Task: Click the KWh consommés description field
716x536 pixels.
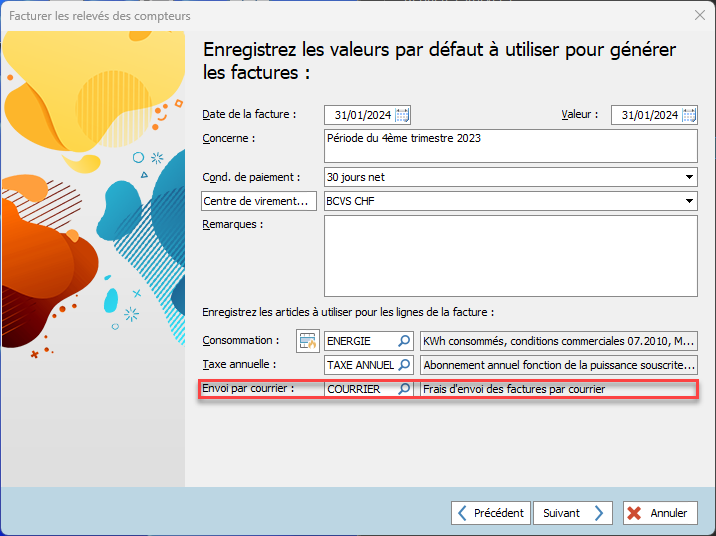Action: click(558, 341)
